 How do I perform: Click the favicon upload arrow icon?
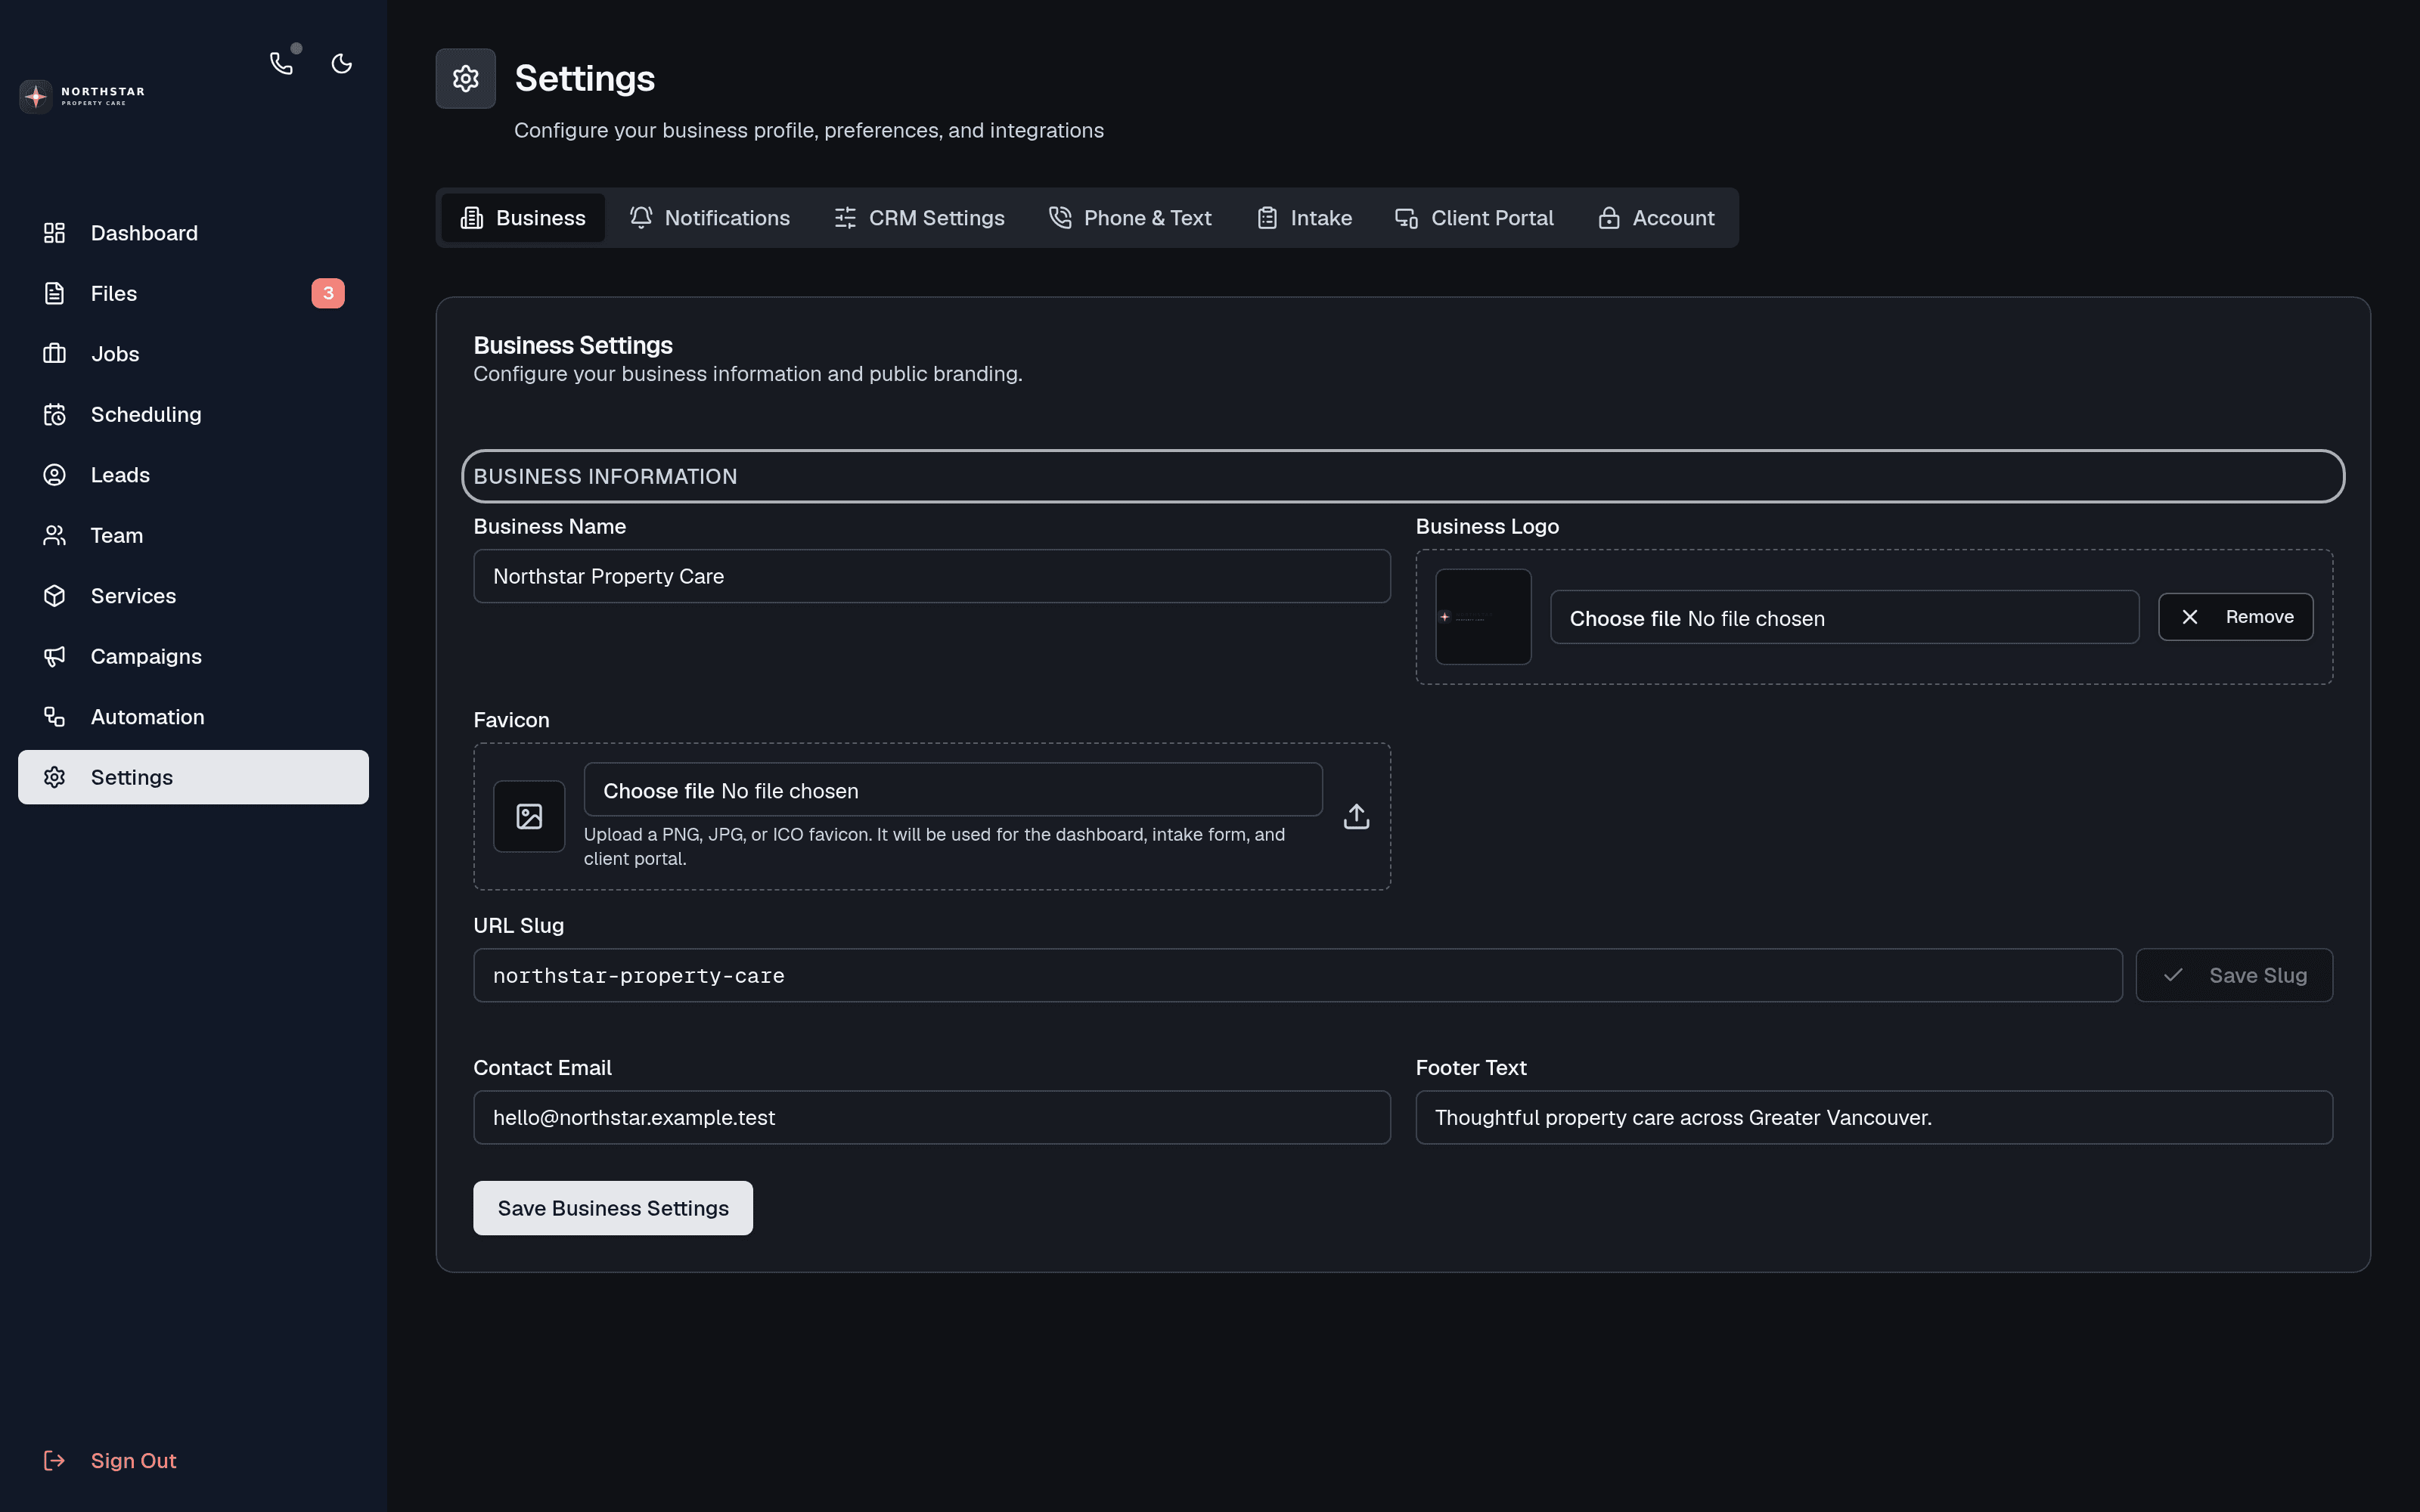(1356, 816)
